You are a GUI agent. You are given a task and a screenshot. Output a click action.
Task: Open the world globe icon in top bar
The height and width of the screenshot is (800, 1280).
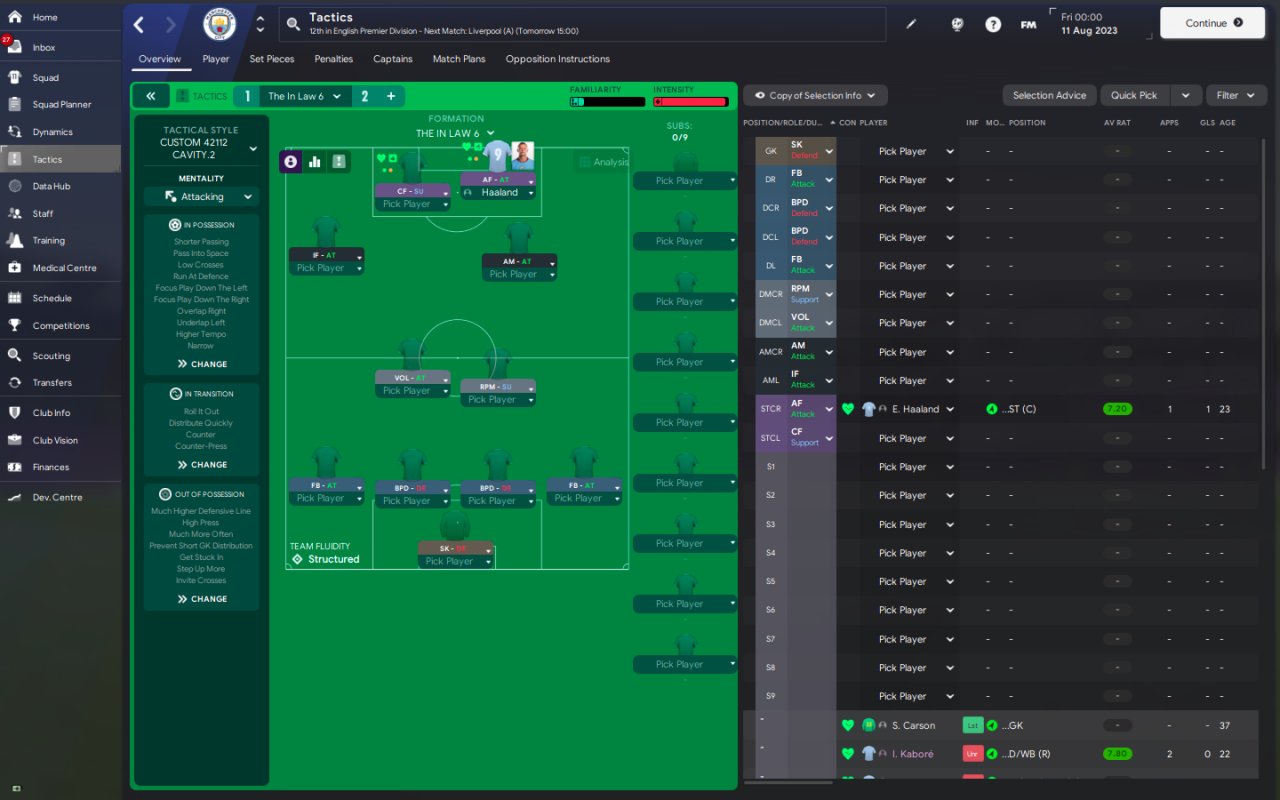(x=957, y=24)
